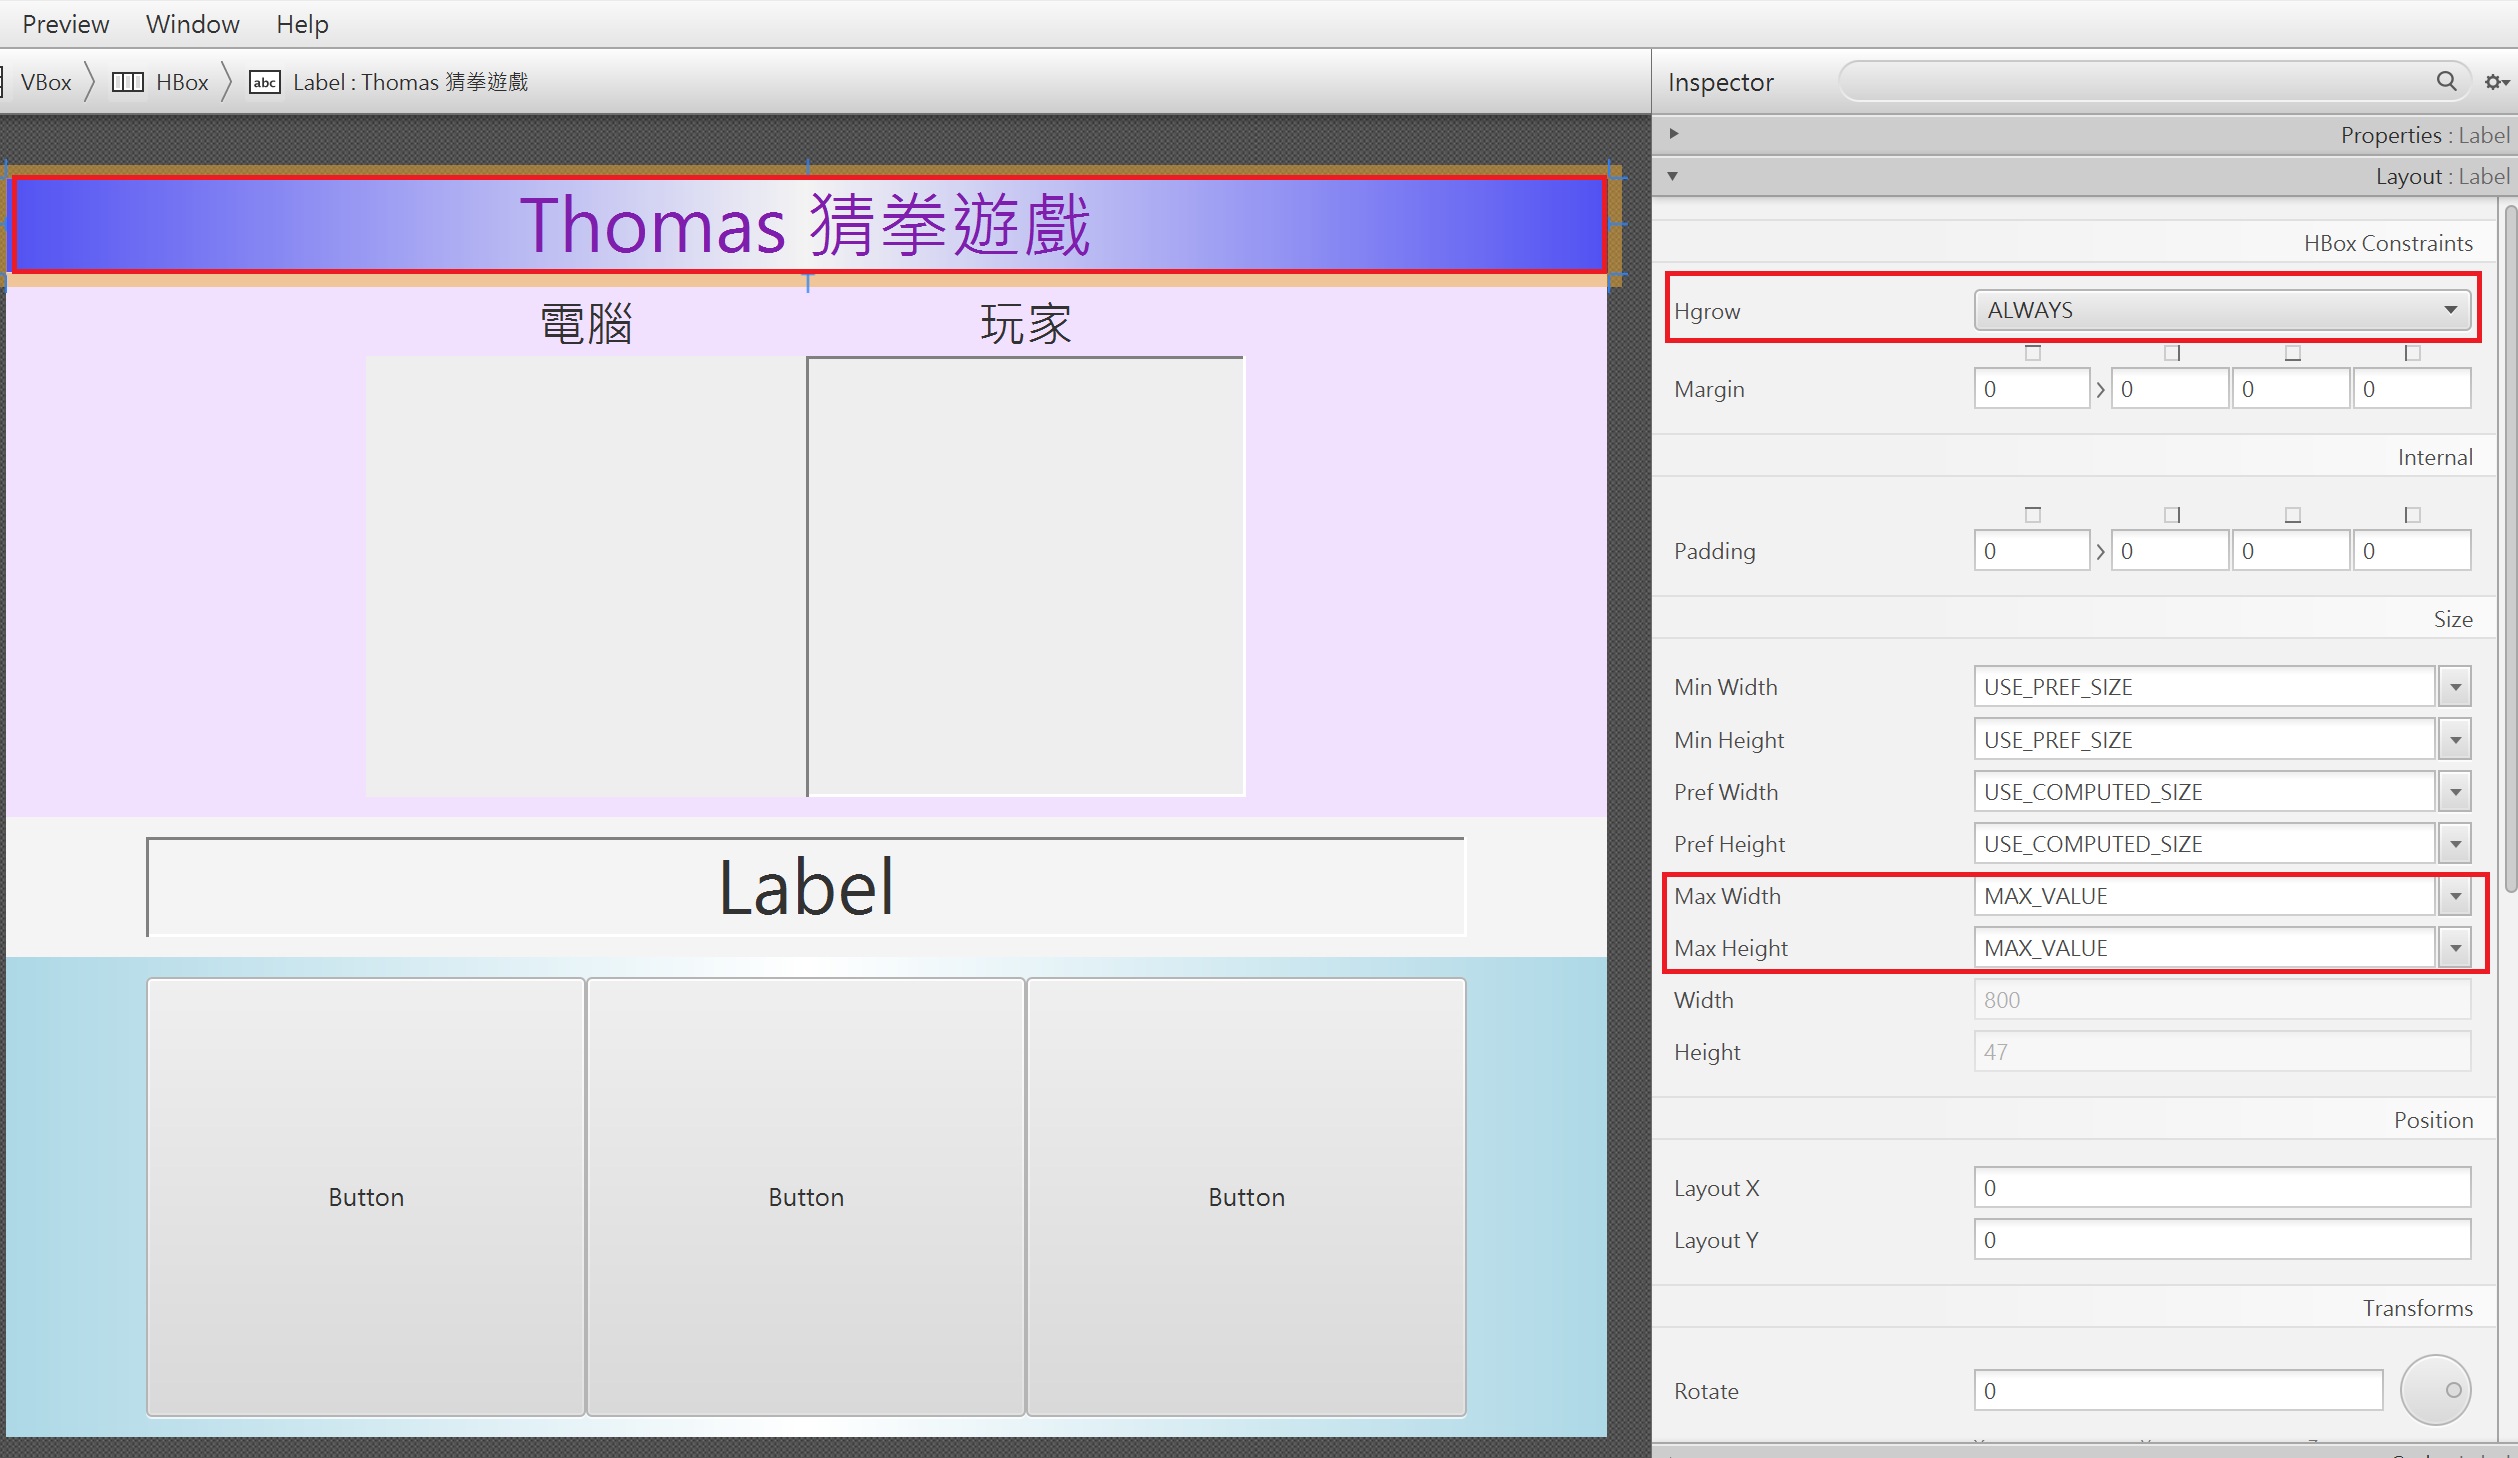Viewport: 2518px width, 1458px height.
Task: Select HBox text in the breadcrumb
Action: 182,82
